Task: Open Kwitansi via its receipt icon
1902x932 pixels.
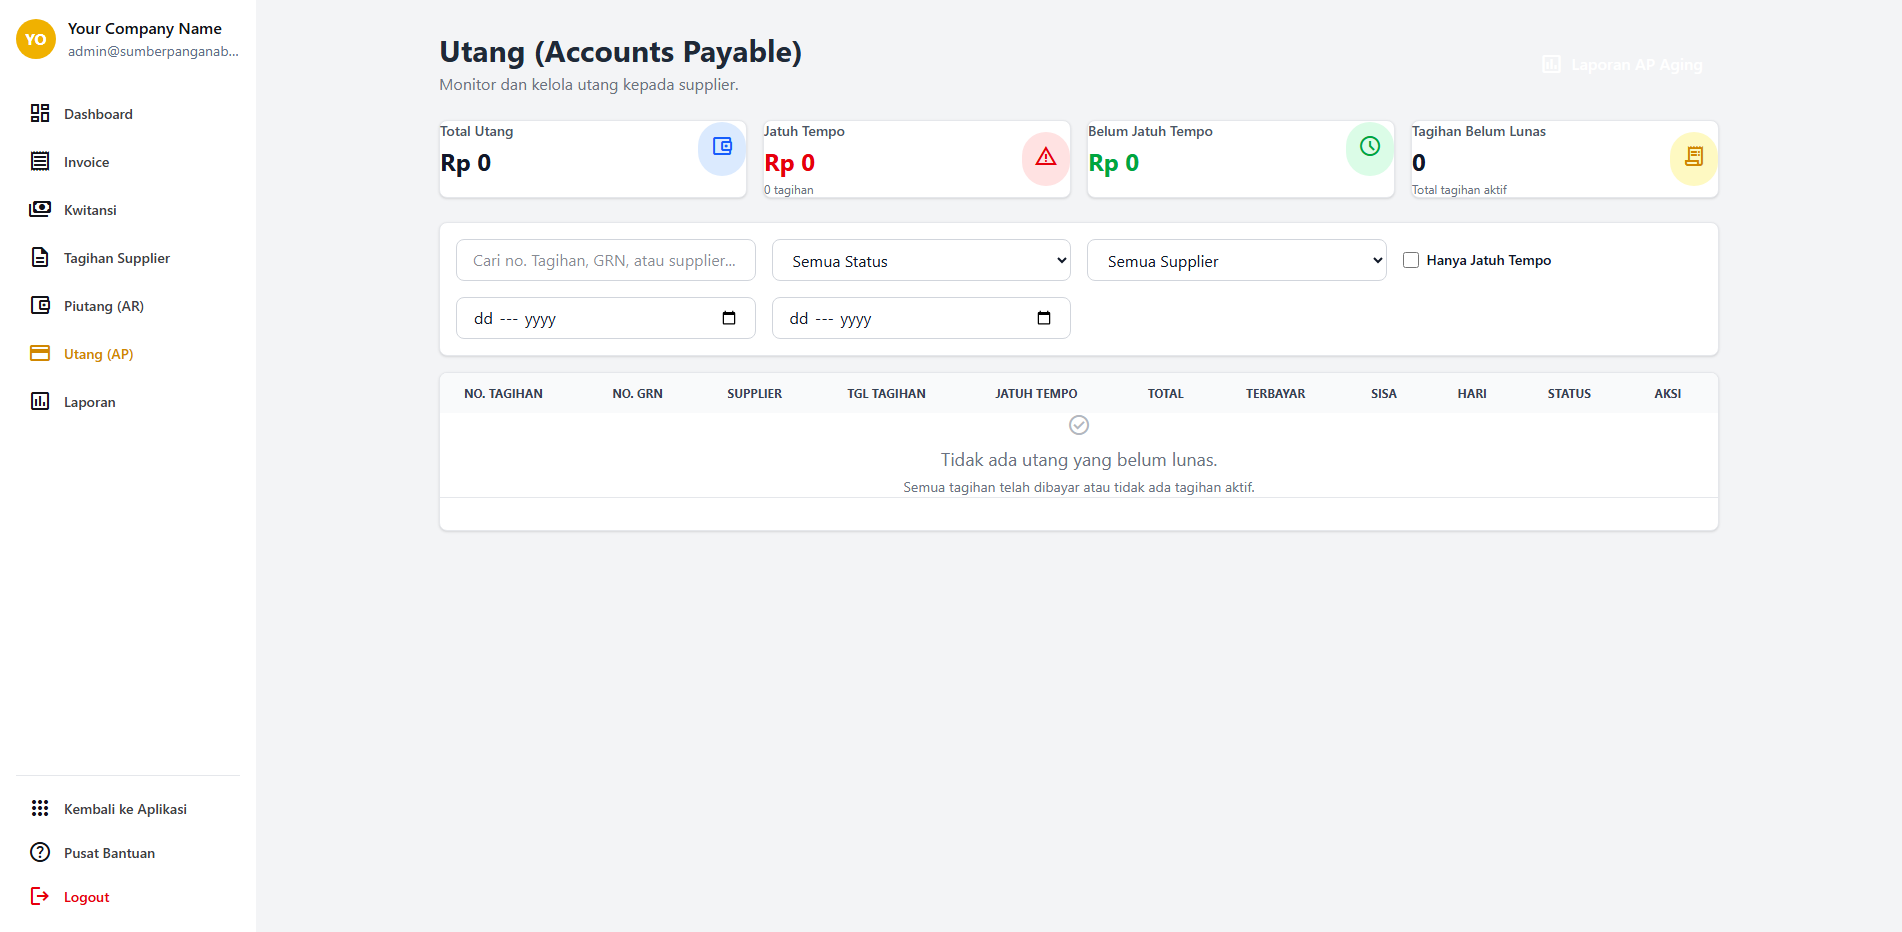Action: point(40,209)
